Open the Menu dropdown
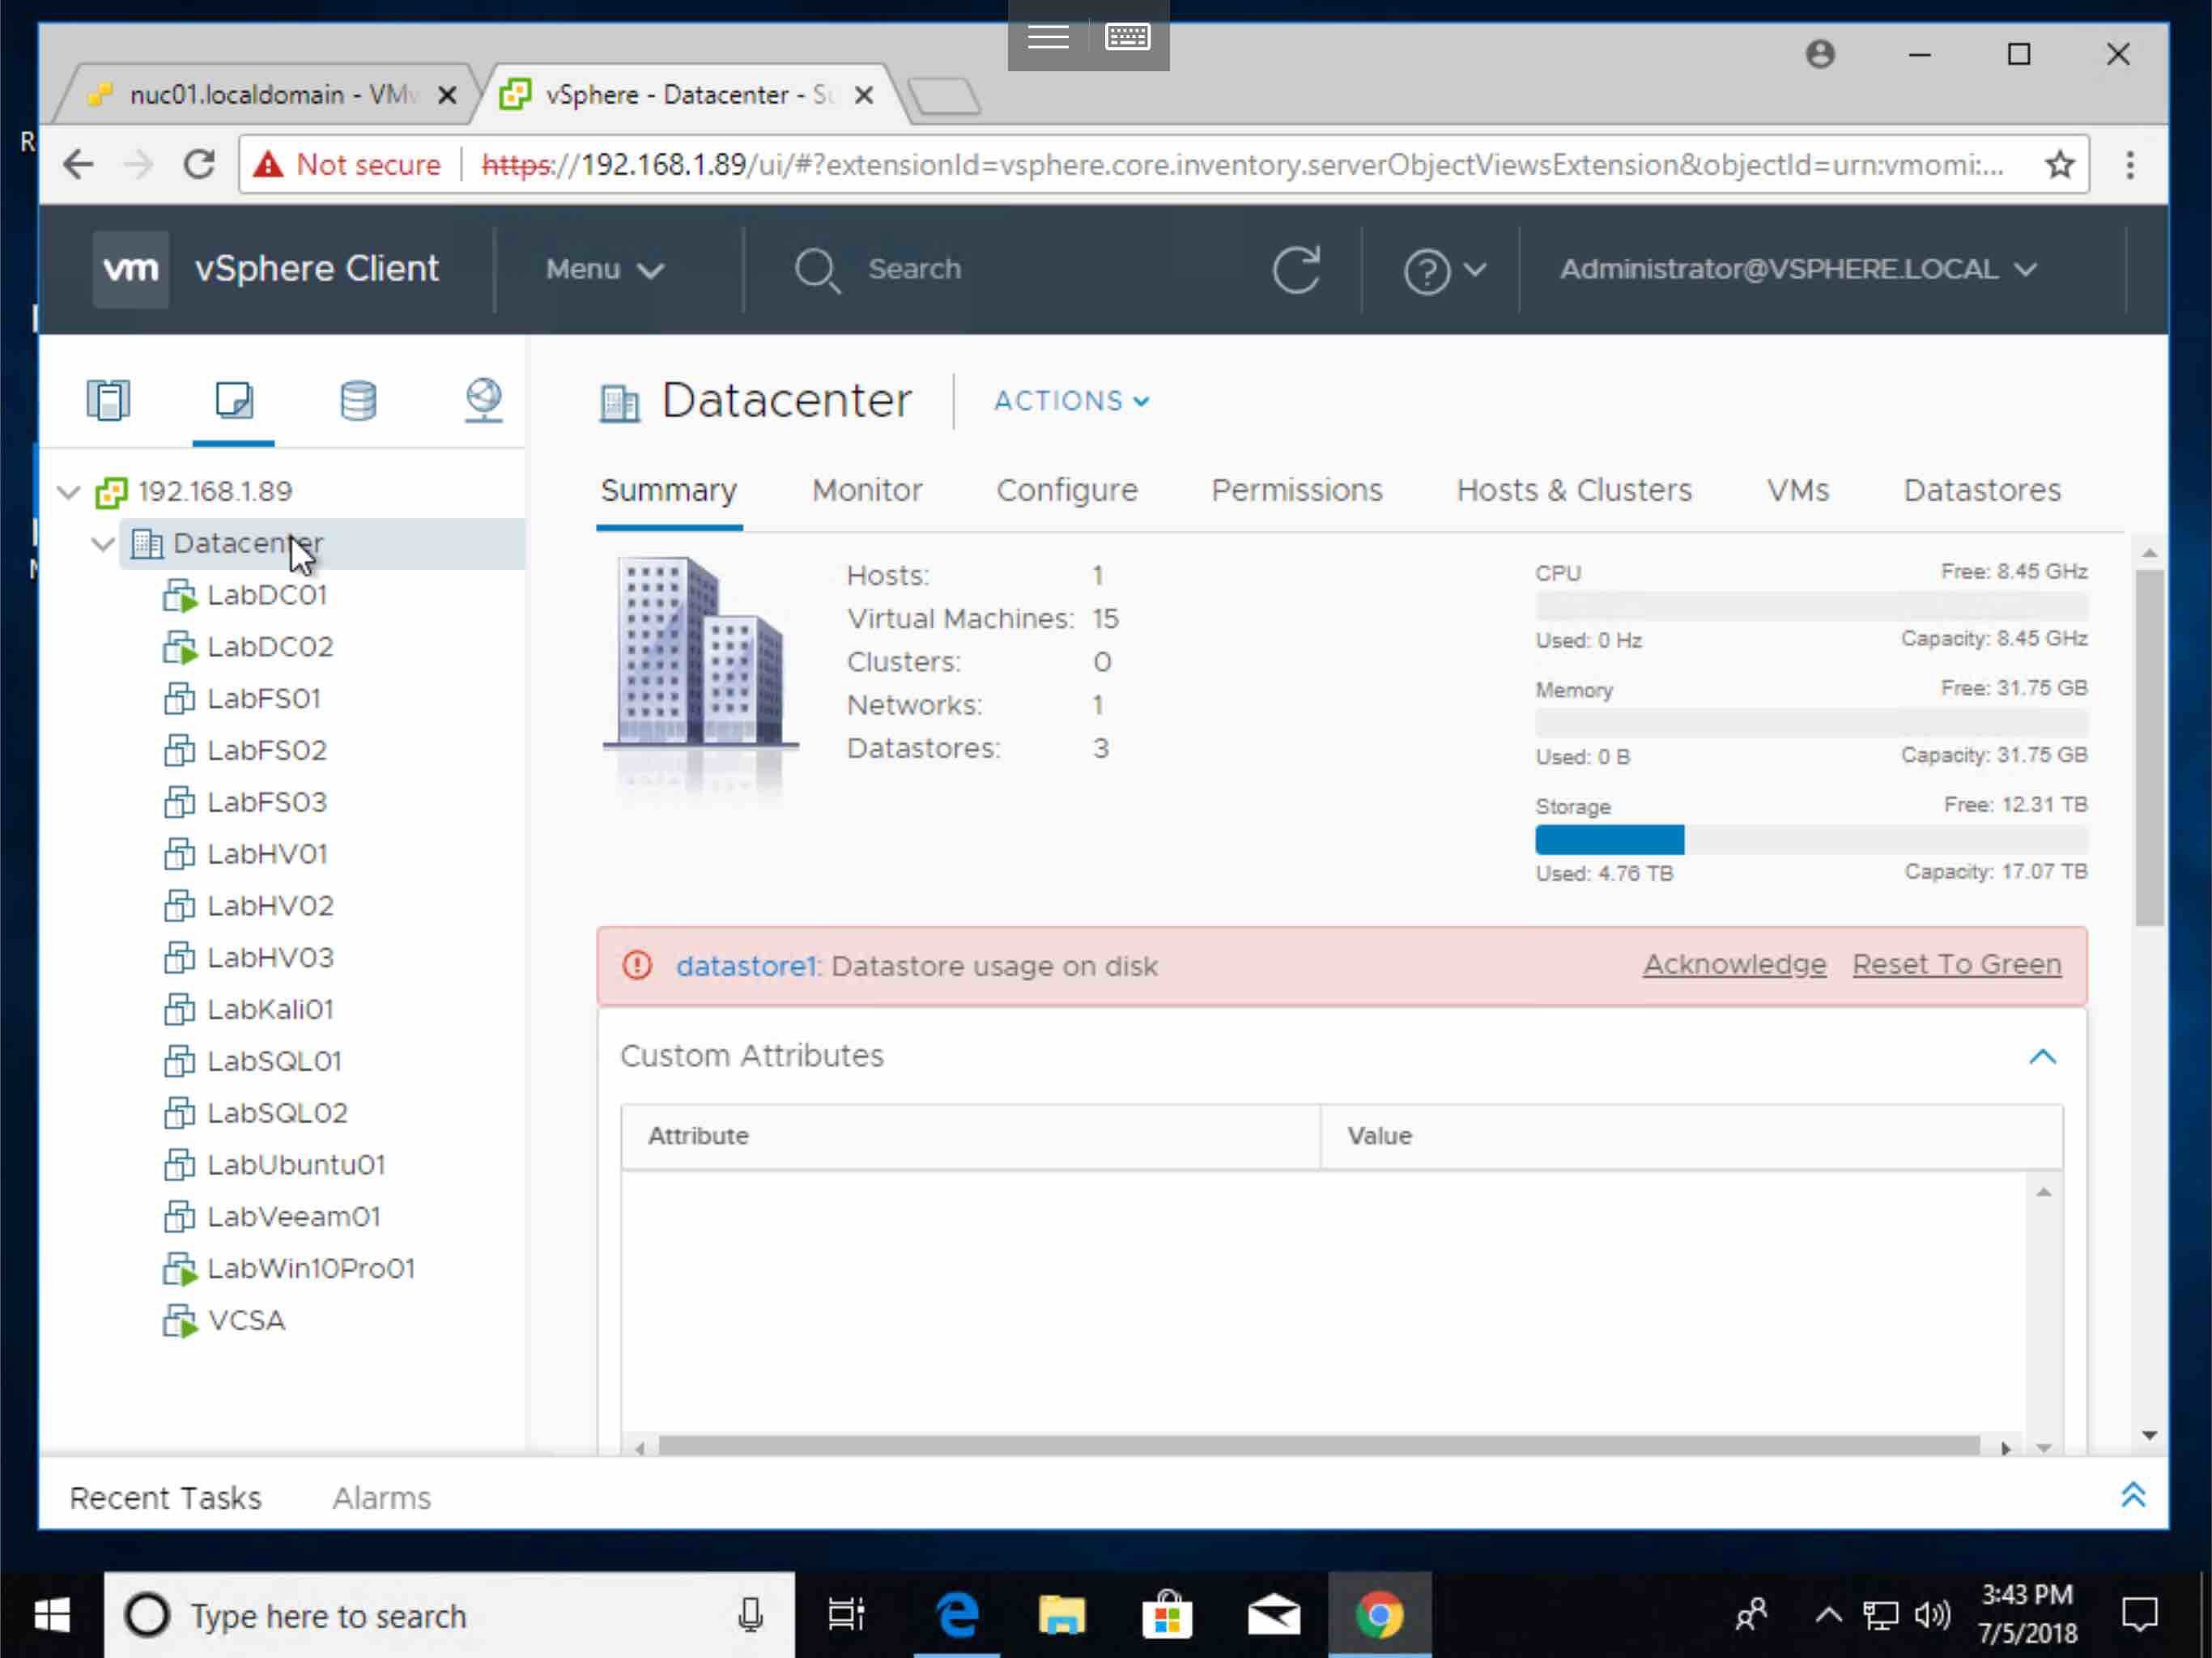Screen dimensions: 2212x1658 click(604, 270)
